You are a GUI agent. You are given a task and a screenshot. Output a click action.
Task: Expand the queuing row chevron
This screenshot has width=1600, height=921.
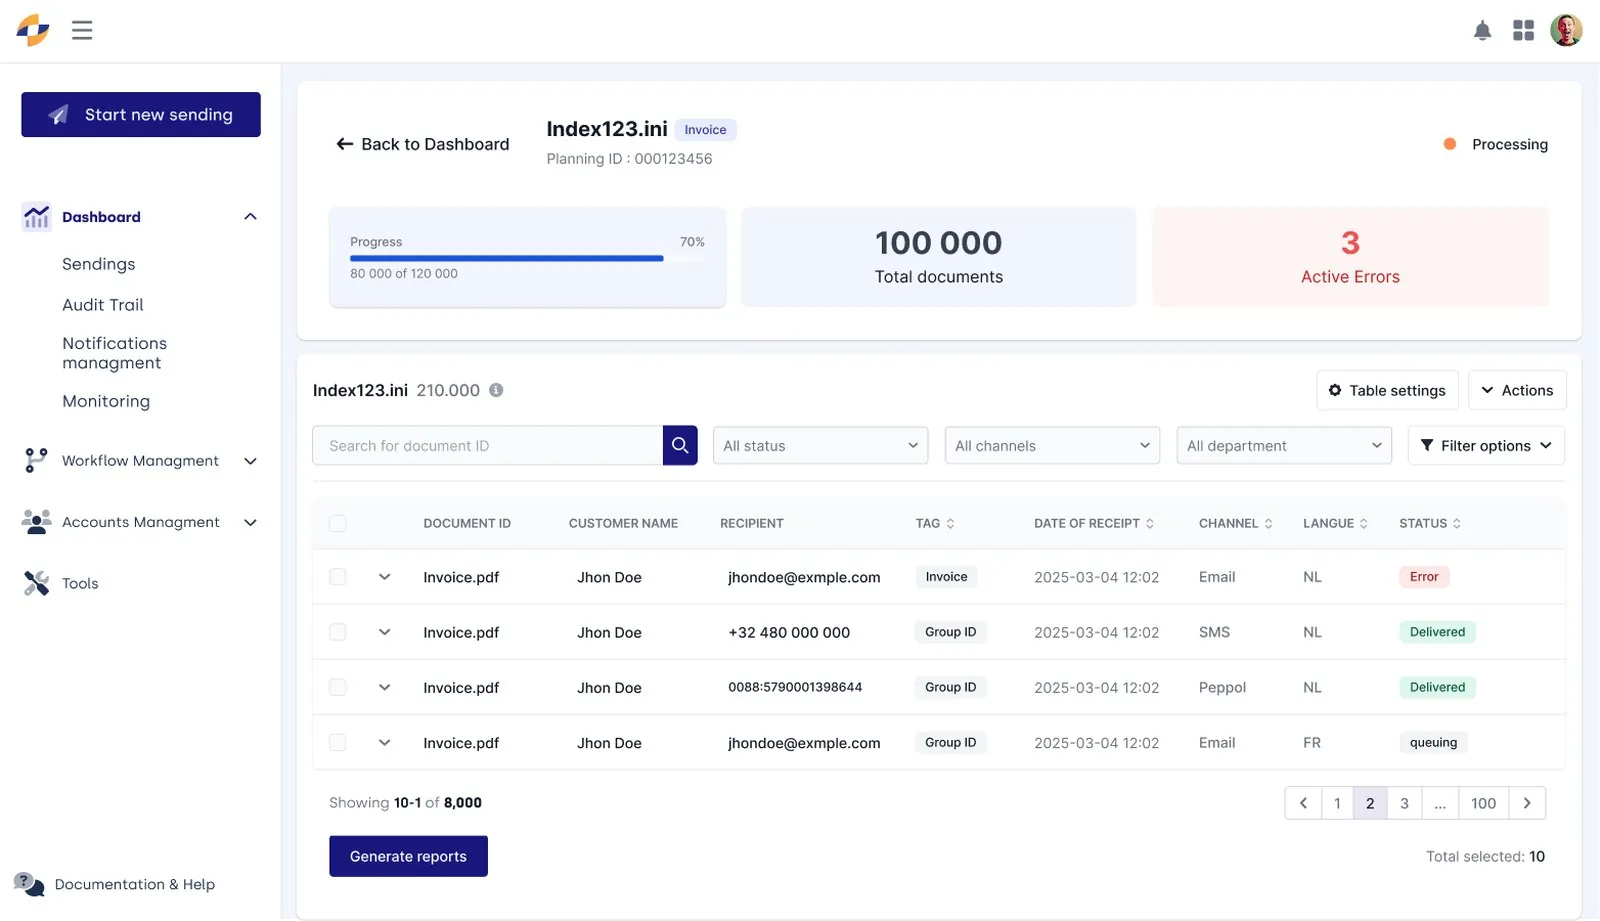(x=384, y=742)
